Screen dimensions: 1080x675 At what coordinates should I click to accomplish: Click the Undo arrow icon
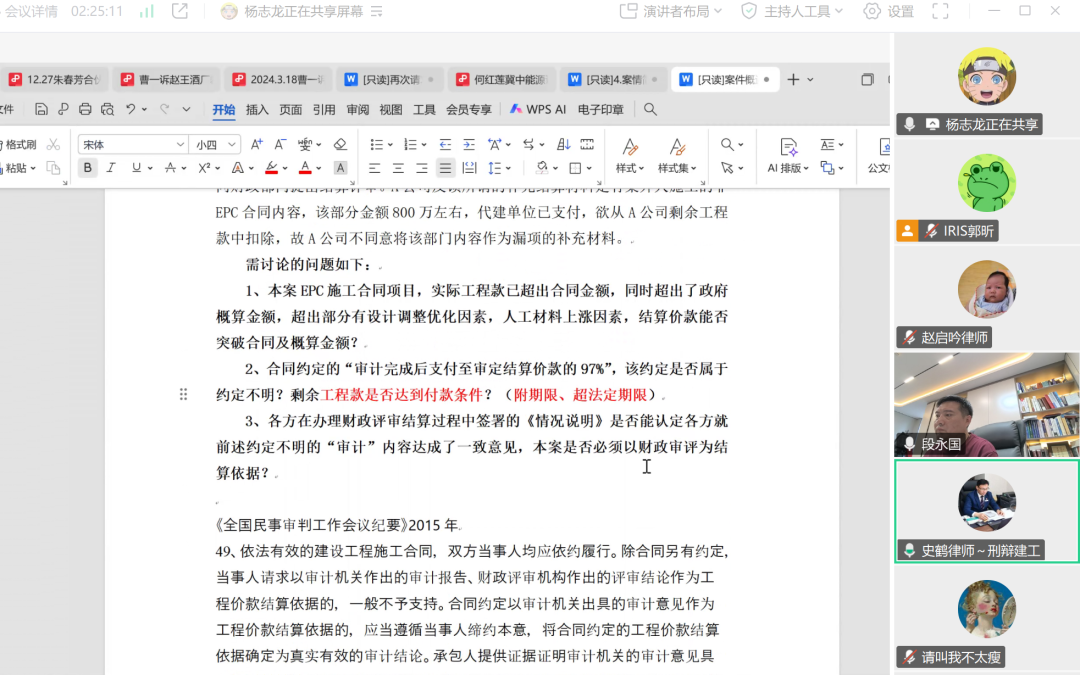click(x=131, y=110)
